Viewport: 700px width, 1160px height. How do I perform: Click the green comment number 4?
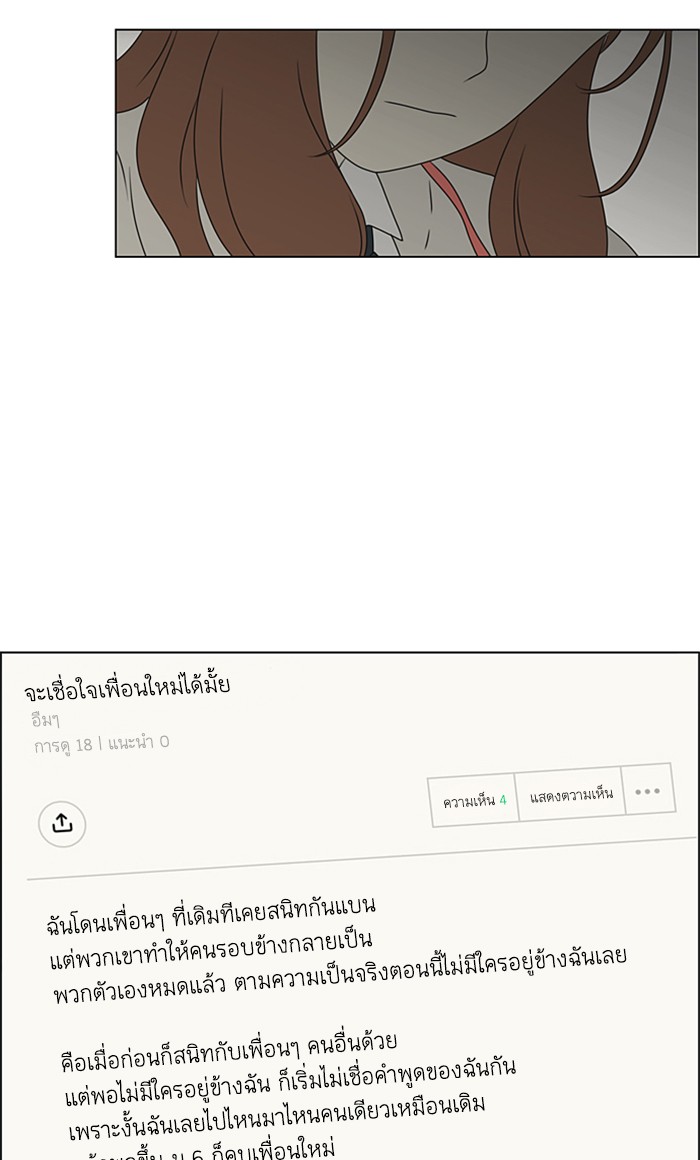coord(503,799)
